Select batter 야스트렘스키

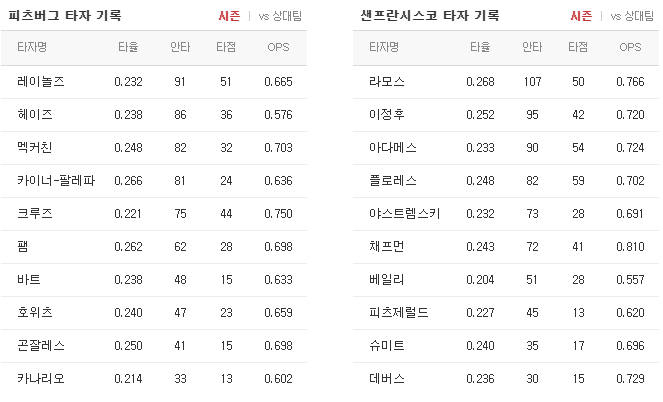404,213
